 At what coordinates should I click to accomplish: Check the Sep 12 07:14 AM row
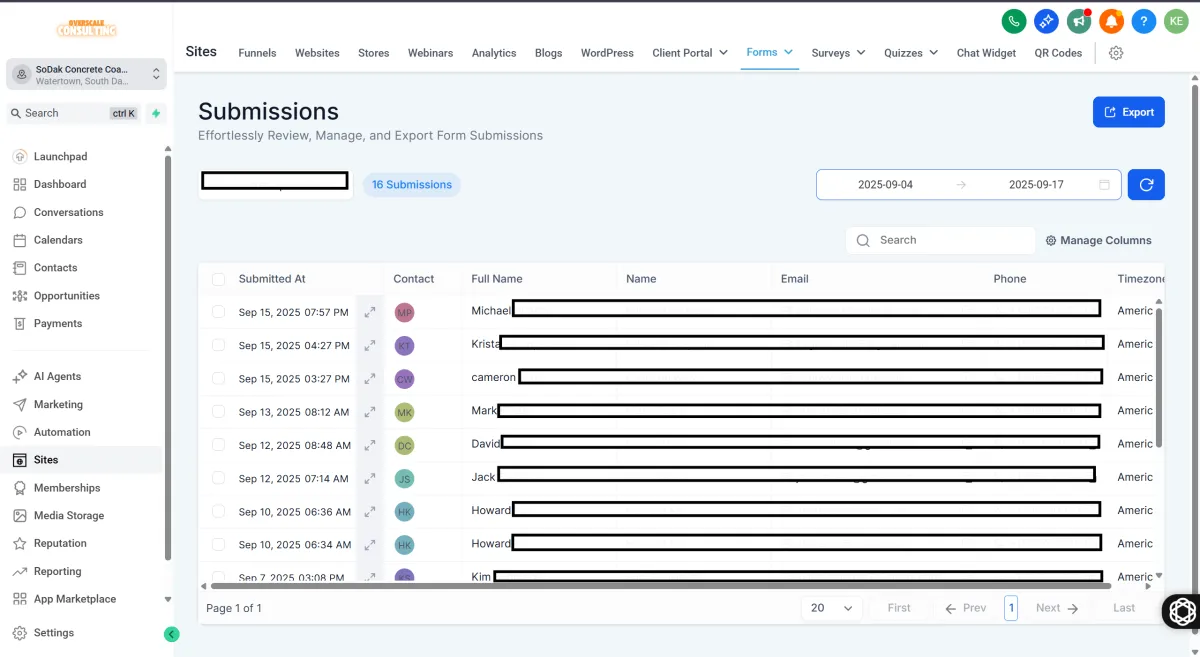click(218, 478)
